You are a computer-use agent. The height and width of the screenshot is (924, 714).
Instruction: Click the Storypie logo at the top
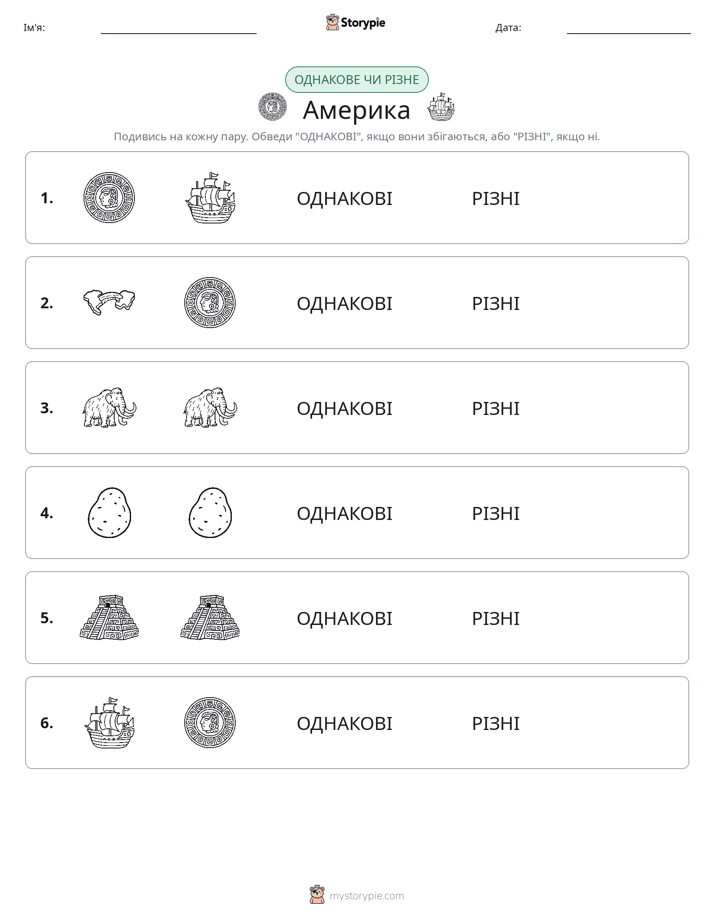pyautogui.click(x=355, y=22)
